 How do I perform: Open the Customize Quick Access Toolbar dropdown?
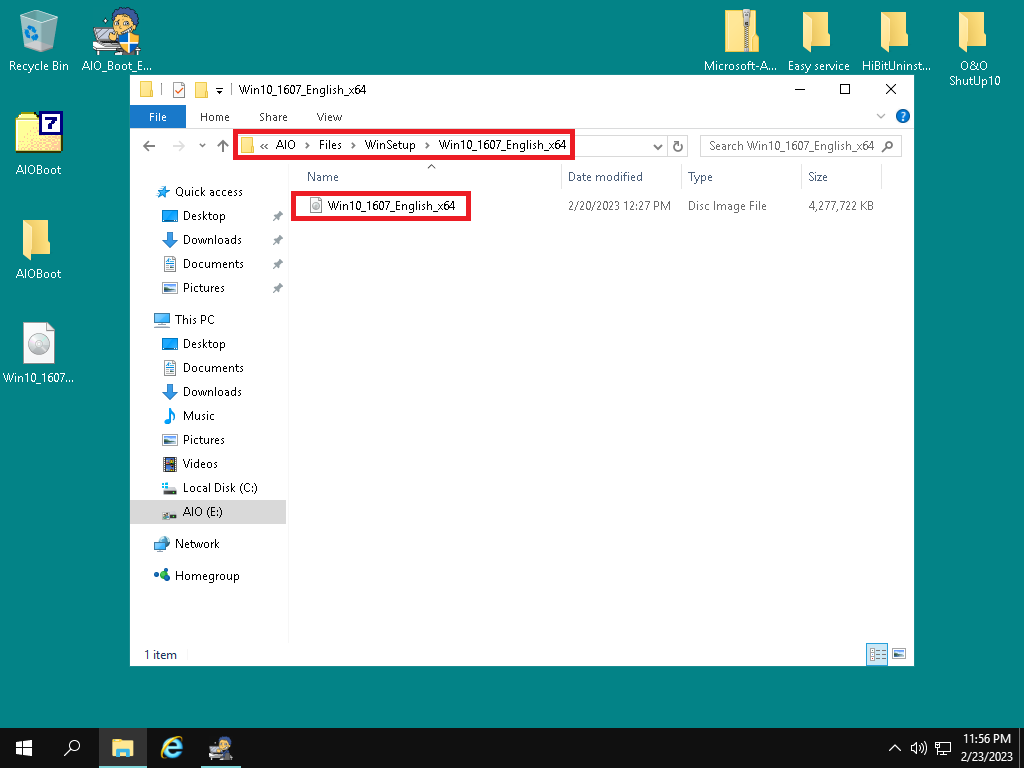coord(219,90)
